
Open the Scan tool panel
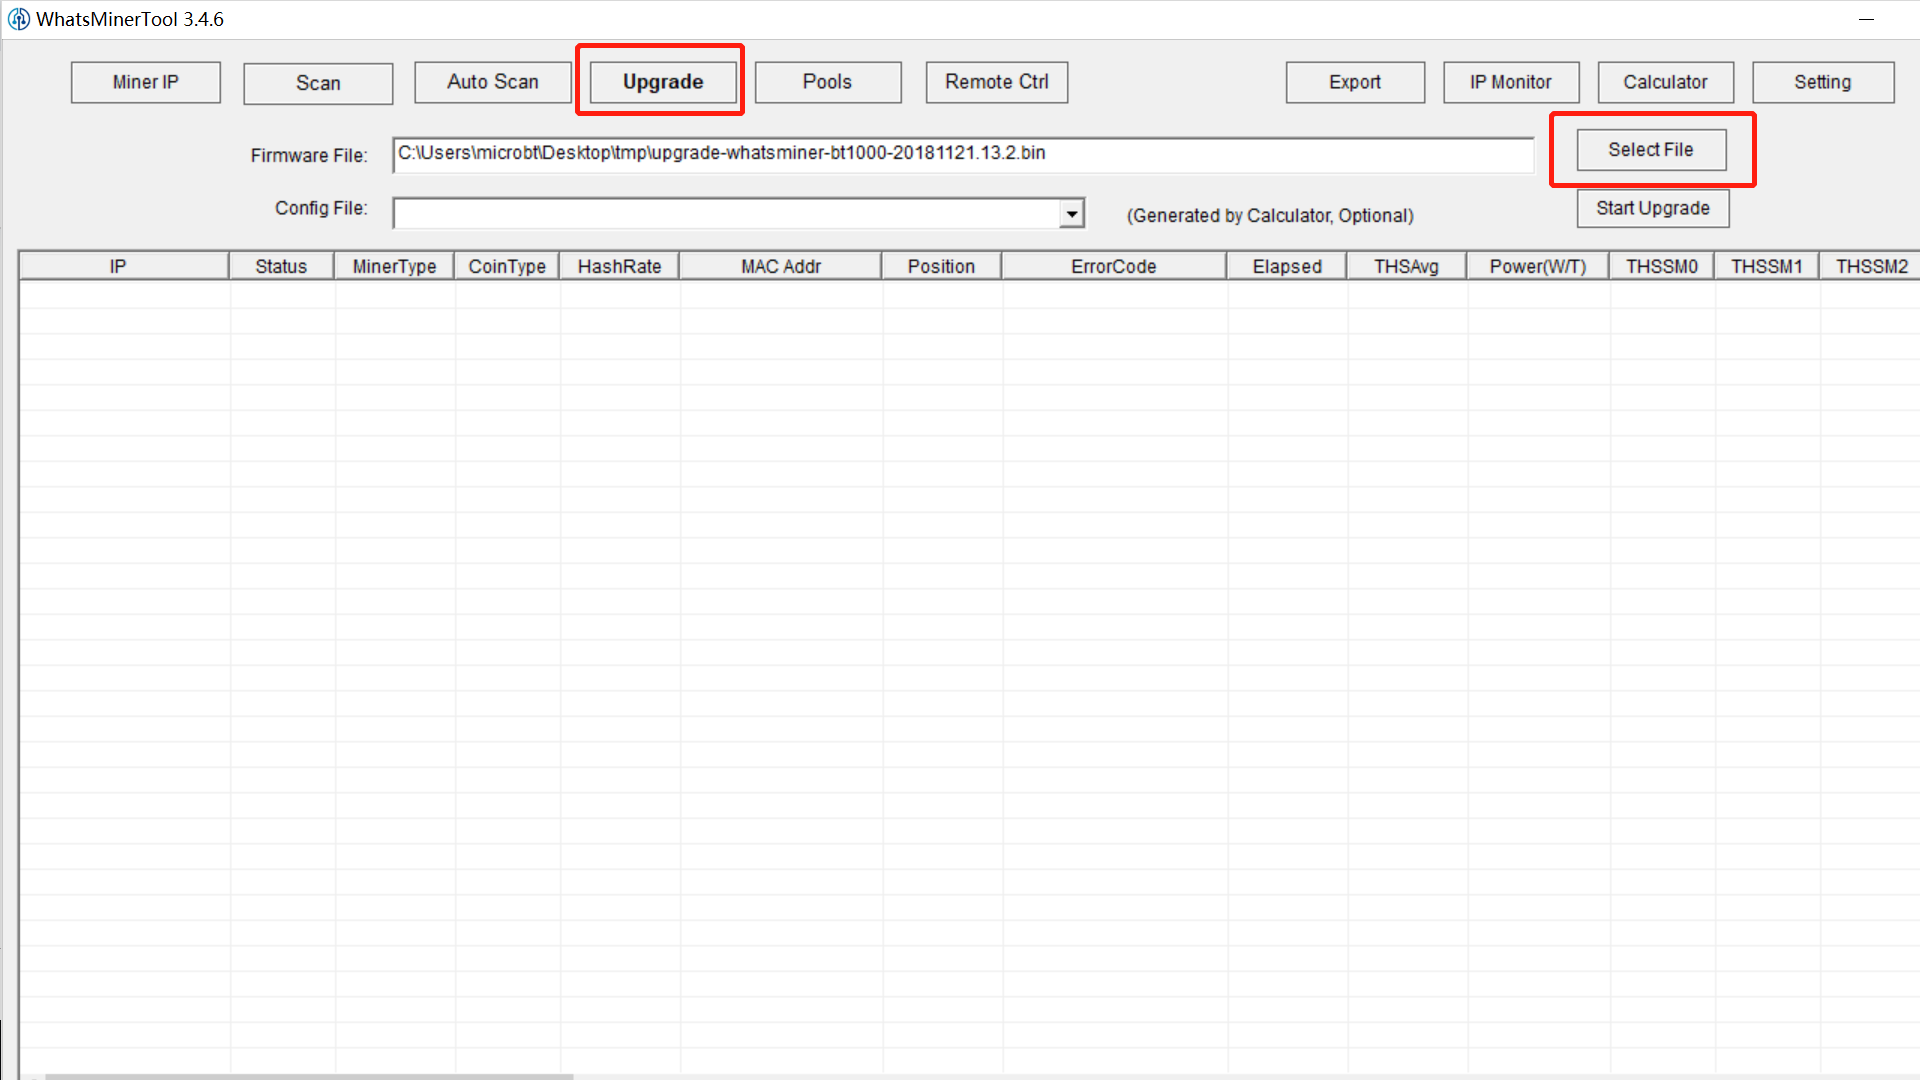(318, 80)
